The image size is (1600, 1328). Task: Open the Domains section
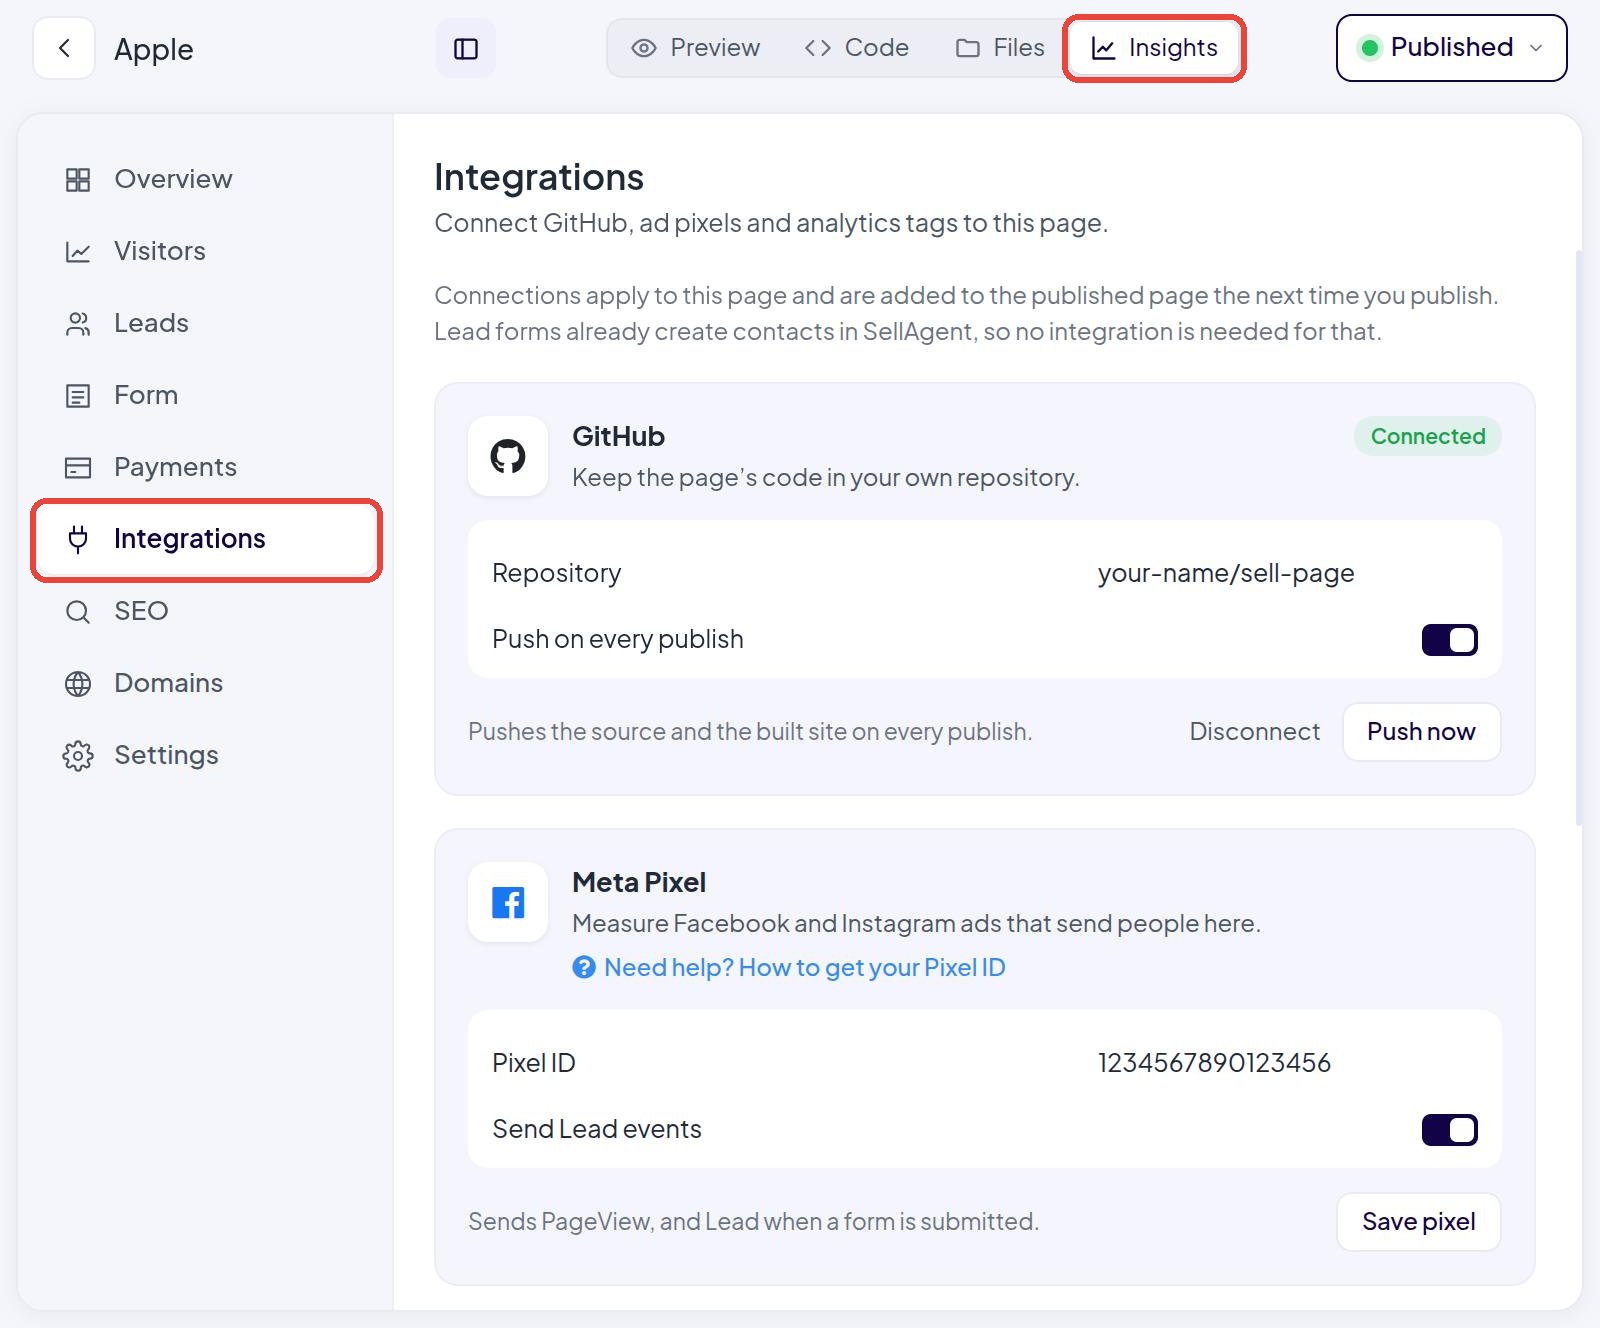pos(206,683)
